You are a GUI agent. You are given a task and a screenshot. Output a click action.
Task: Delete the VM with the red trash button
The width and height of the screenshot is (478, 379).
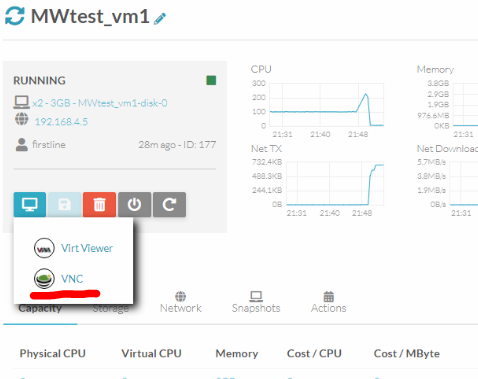coord(99,204)
